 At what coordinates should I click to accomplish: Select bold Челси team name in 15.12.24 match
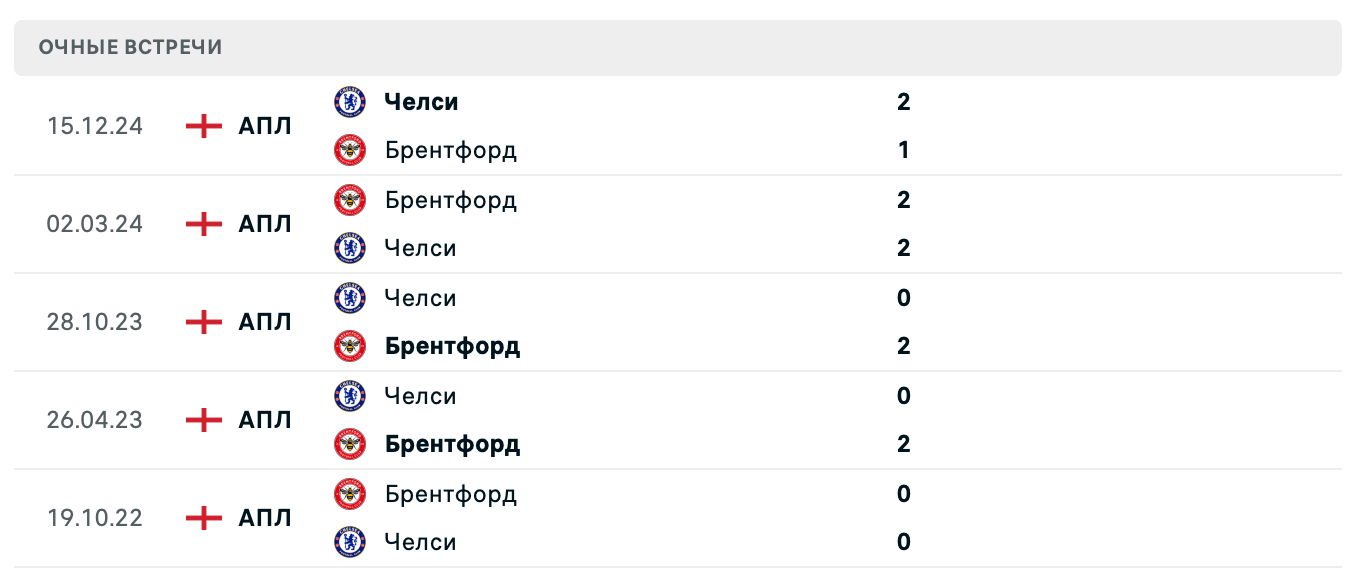click(x=421, y=102)
